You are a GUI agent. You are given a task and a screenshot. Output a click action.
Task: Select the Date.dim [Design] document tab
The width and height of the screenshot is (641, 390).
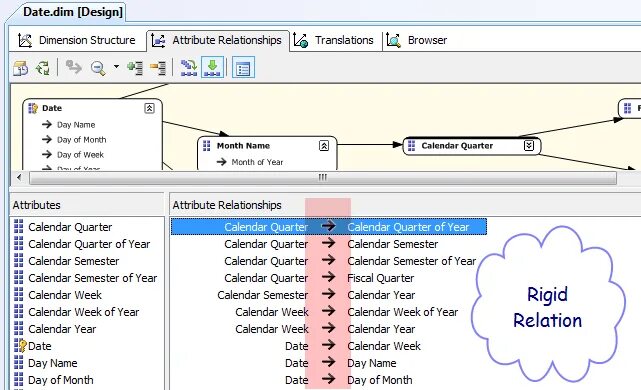tap(73, 12)
